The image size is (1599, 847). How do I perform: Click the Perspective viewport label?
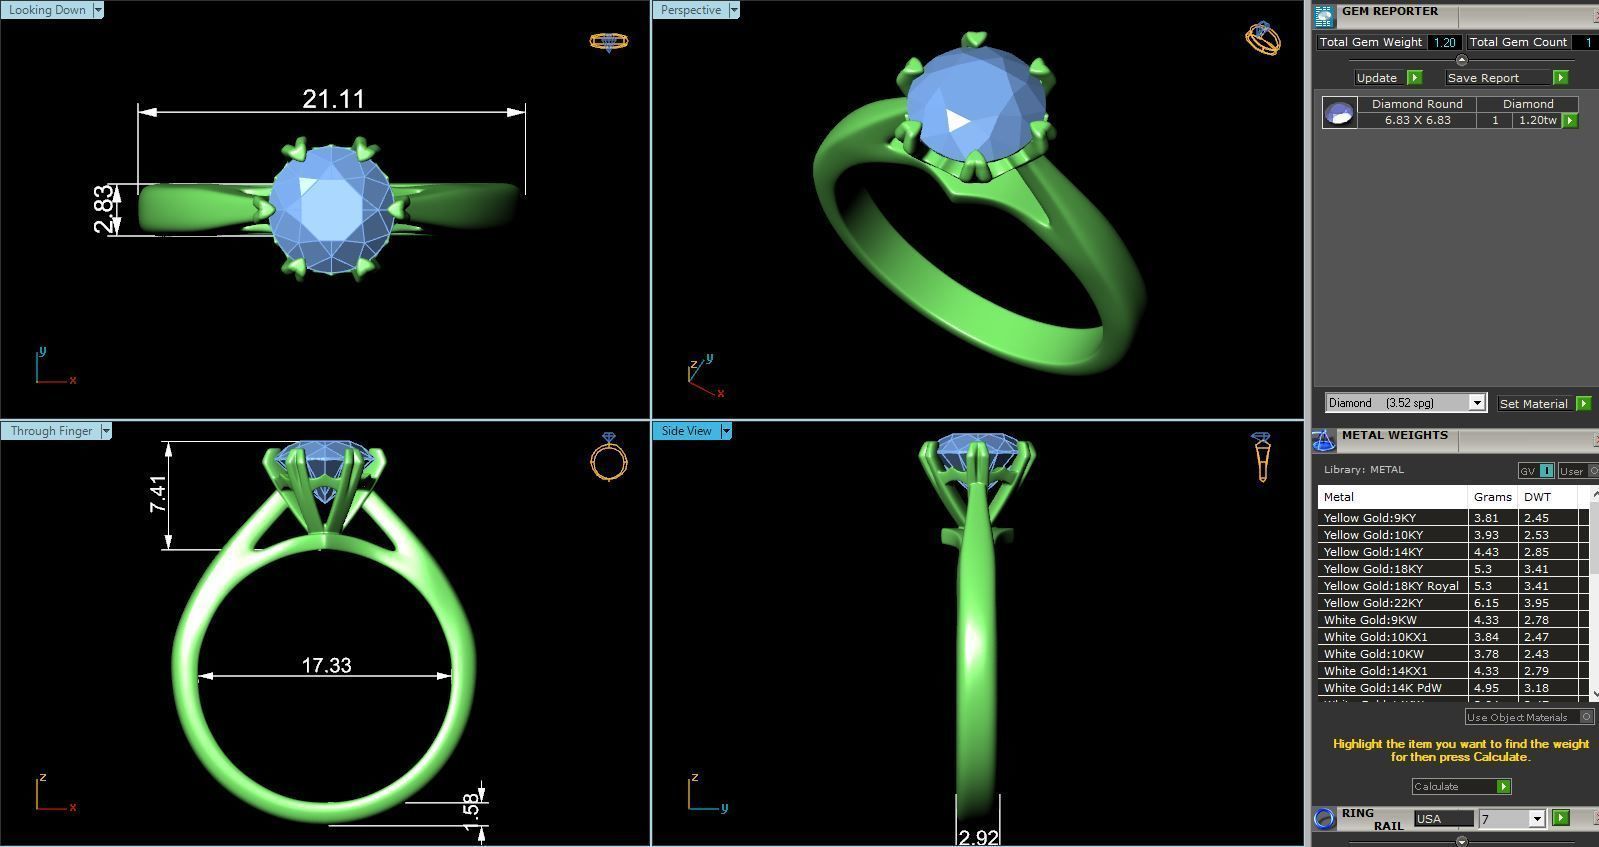tap(690, 10)
